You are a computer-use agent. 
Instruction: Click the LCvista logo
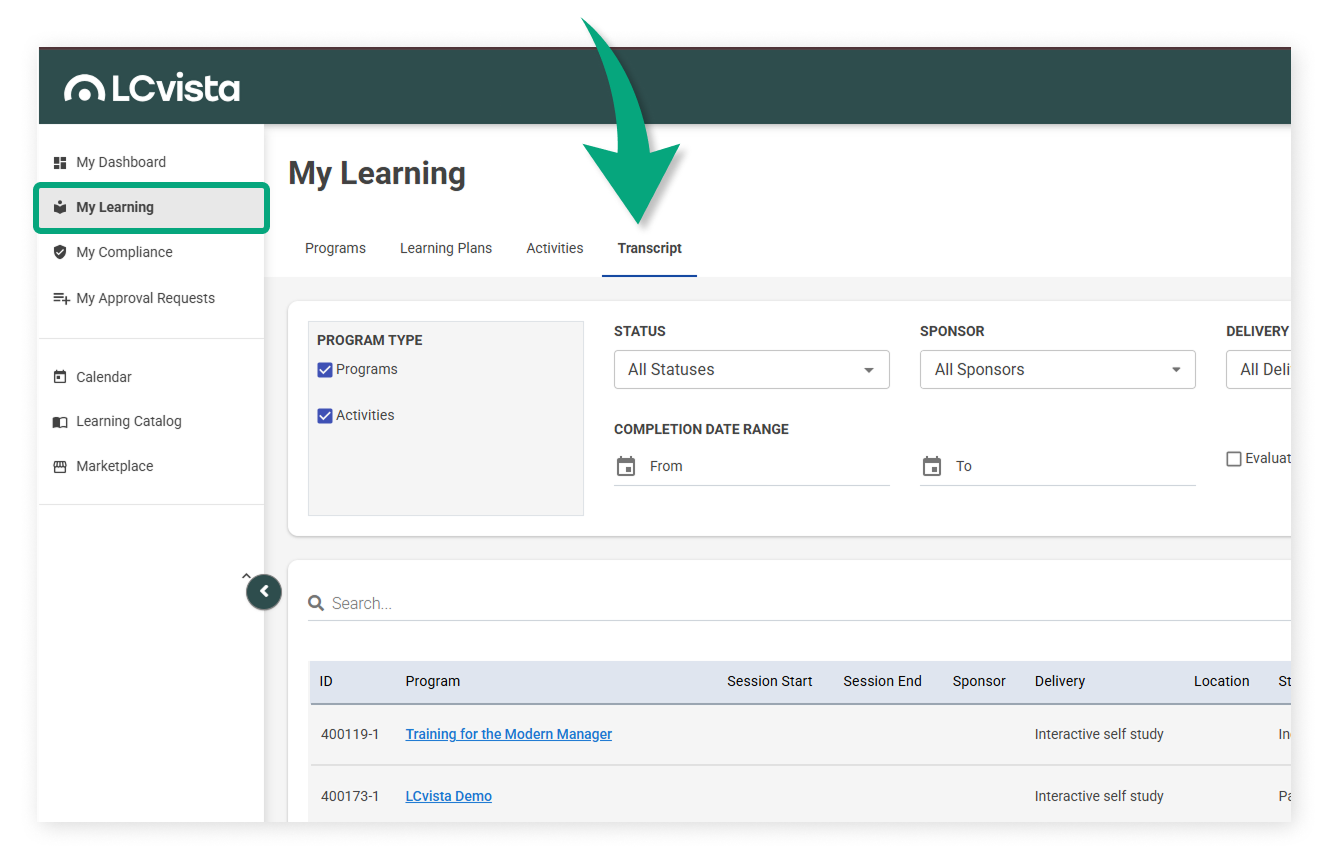click(x=152, y=88)
